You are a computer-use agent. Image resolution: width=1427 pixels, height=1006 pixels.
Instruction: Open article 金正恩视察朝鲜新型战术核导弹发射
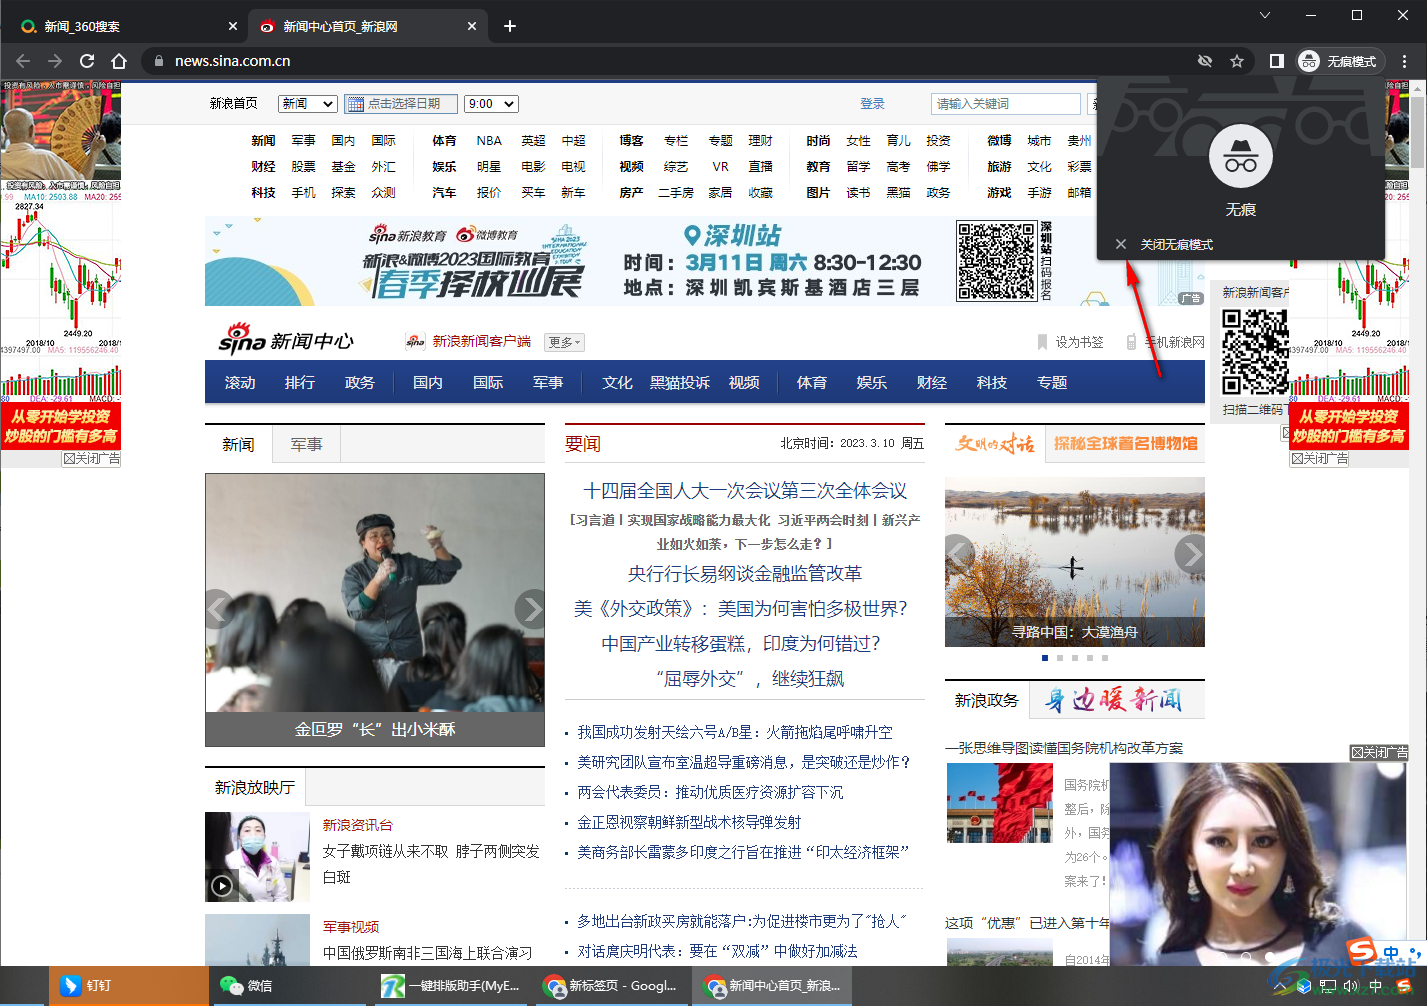pos(689,822)
